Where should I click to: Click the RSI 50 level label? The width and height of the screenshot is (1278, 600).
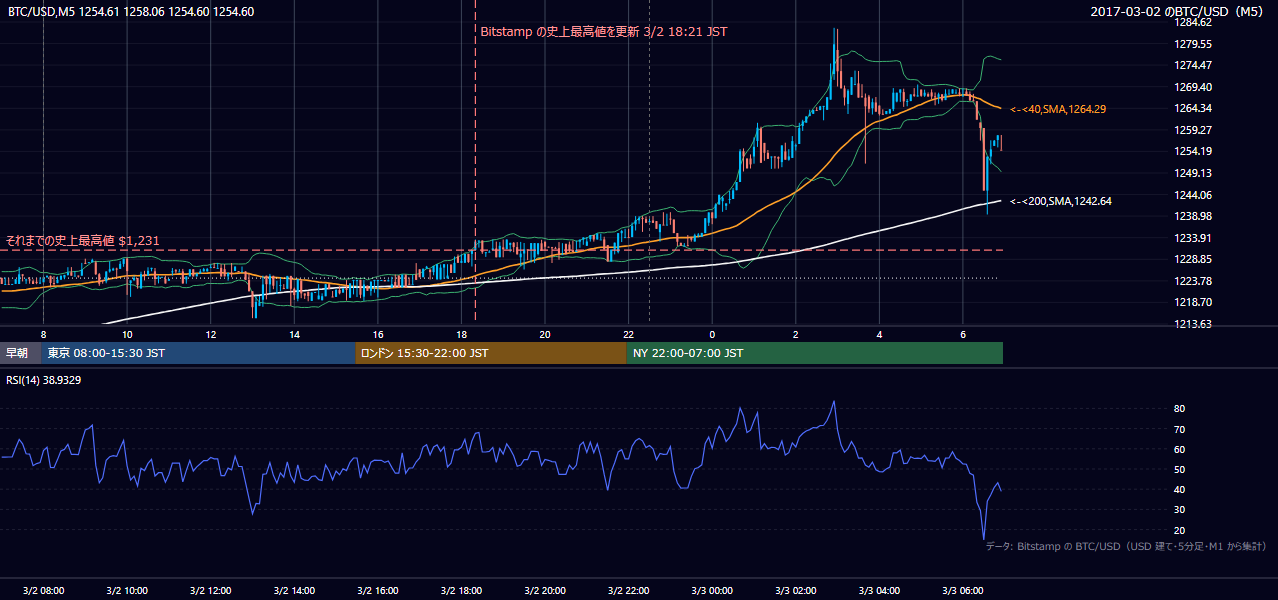coord(1180,469)
